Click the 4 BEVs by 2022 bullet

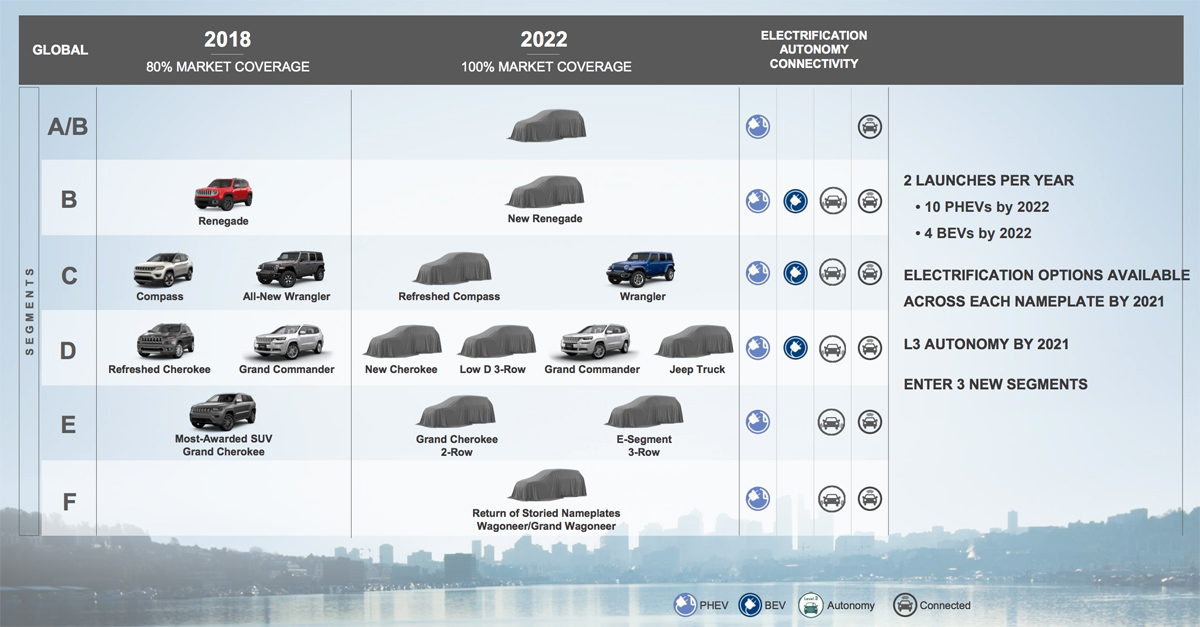(973, 233)
